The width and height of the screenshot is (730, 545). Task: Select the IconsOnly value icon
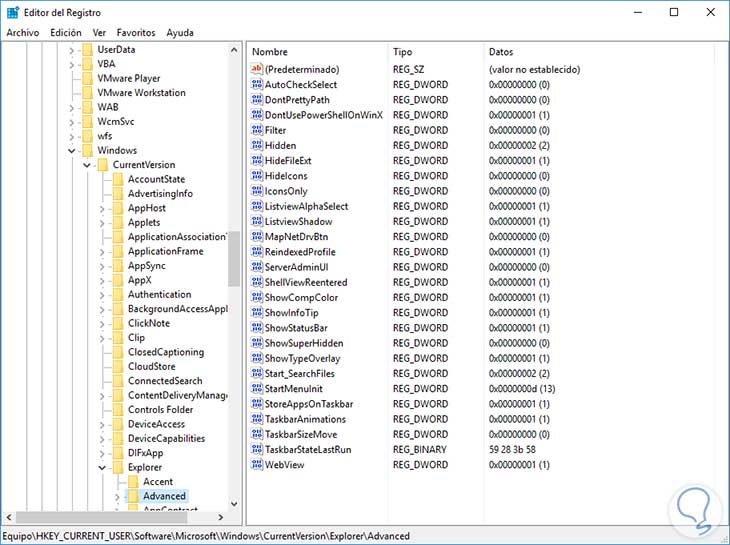point(257,191)
